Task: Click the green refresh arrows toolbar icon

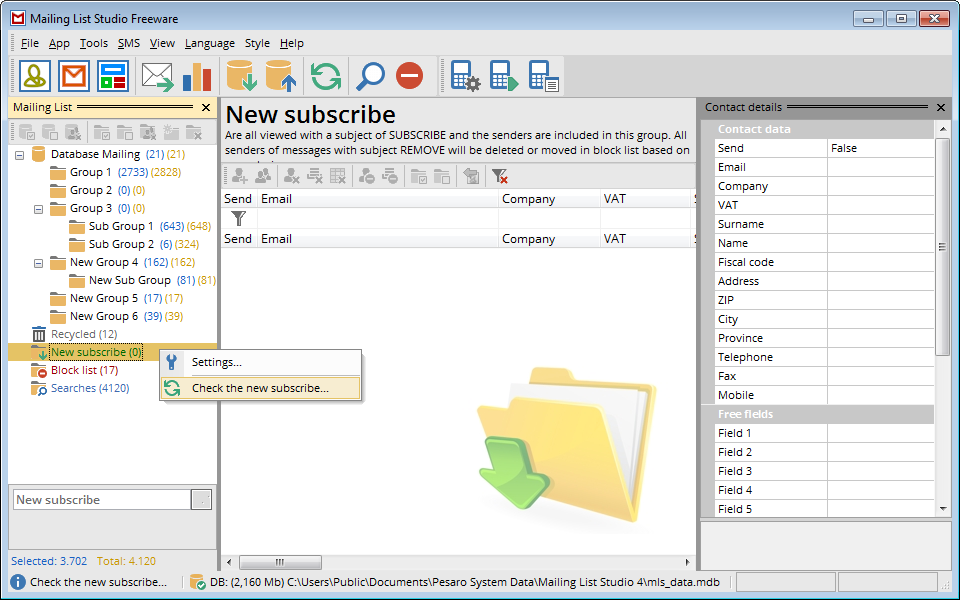Action: click(x=325, y=76)
